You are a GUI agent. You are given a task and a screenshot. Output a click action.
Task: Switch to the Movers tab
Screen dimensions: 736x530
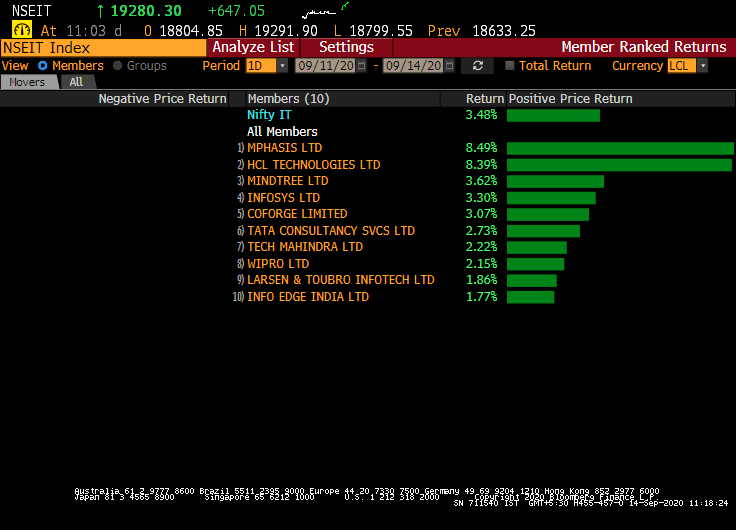[x=27, y=82]
